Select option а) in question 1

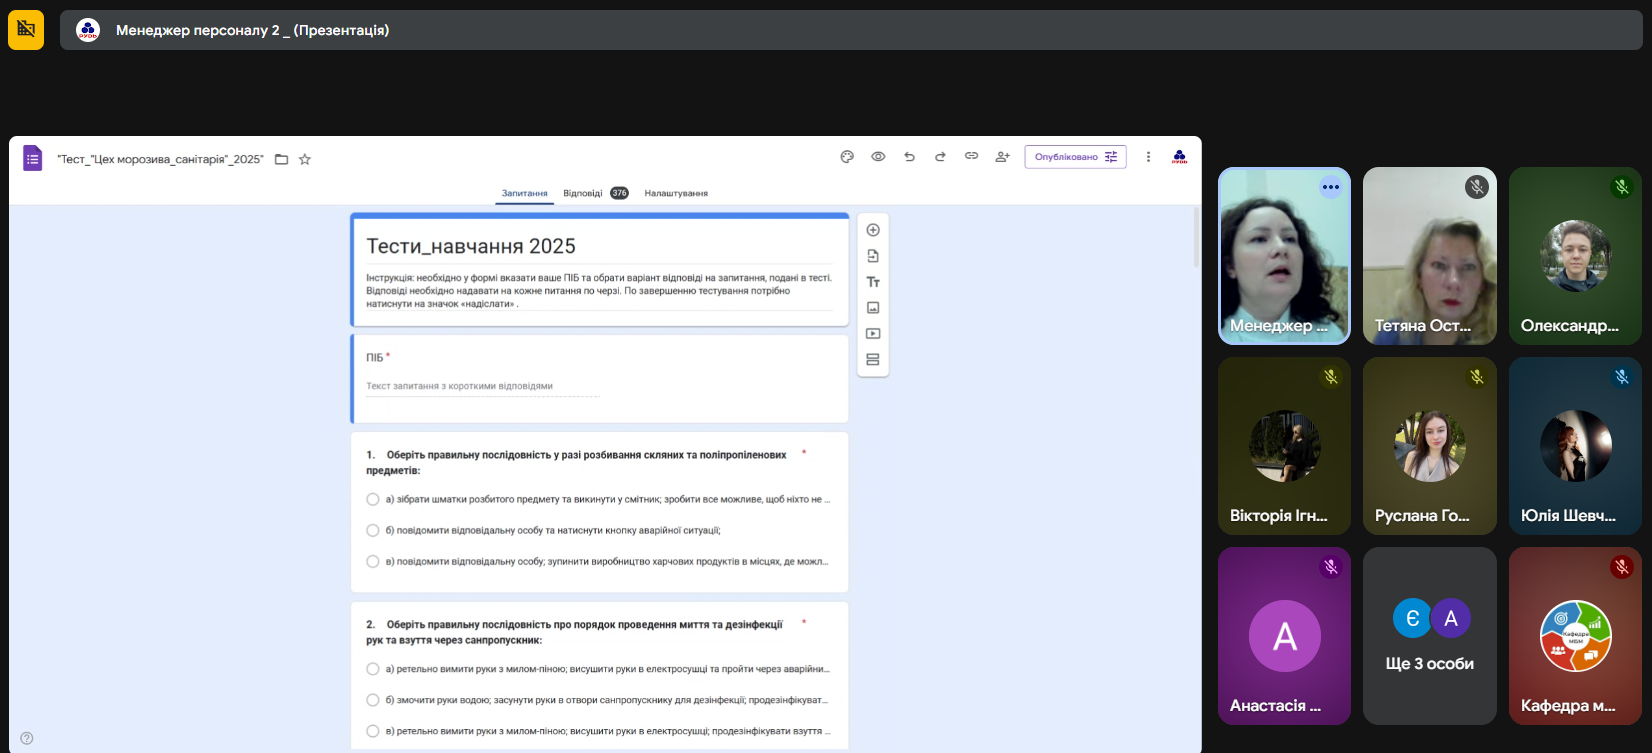(373, 499)
